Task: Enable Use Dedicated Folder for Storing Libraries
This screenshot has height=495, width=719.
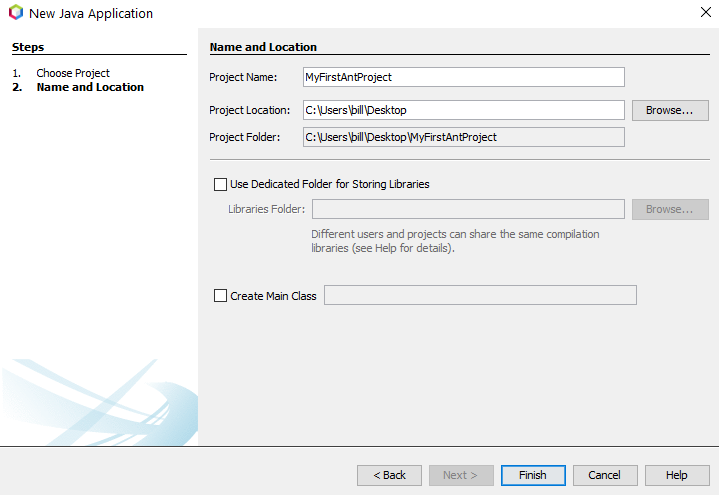Action: [x=221, y=184]
